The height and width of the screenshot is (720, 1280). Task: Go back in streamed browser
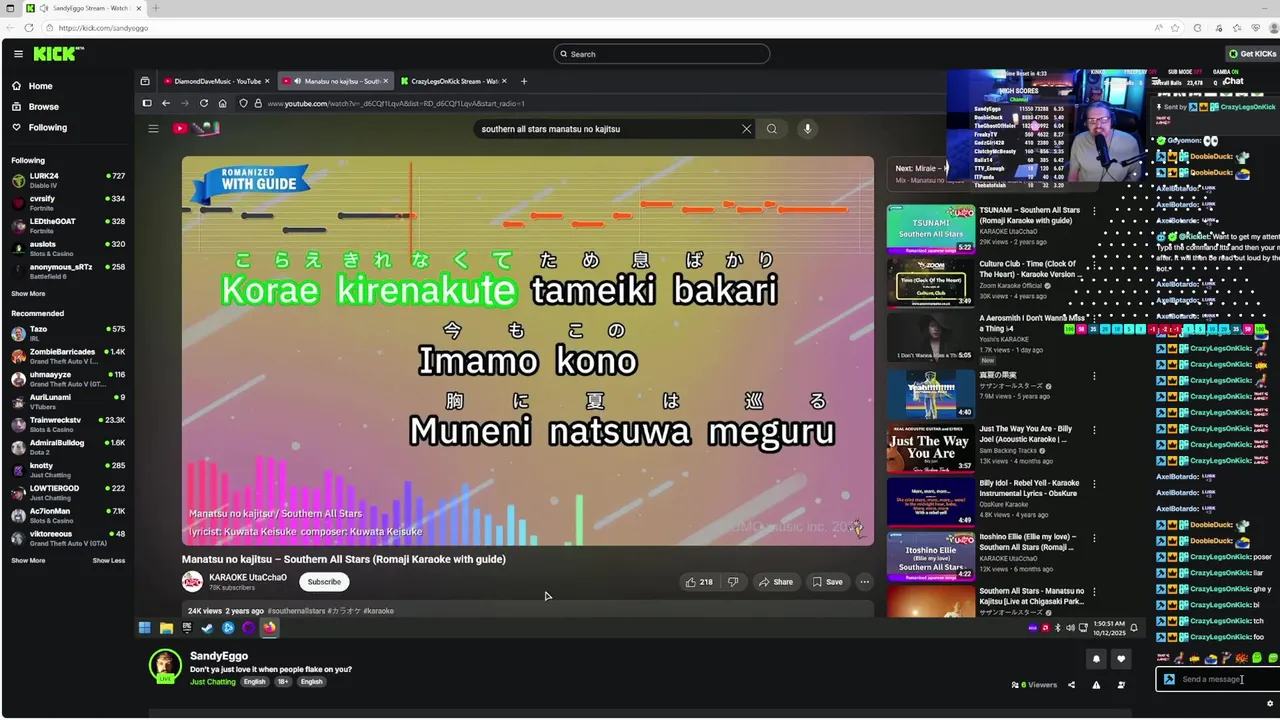(166, 103)
